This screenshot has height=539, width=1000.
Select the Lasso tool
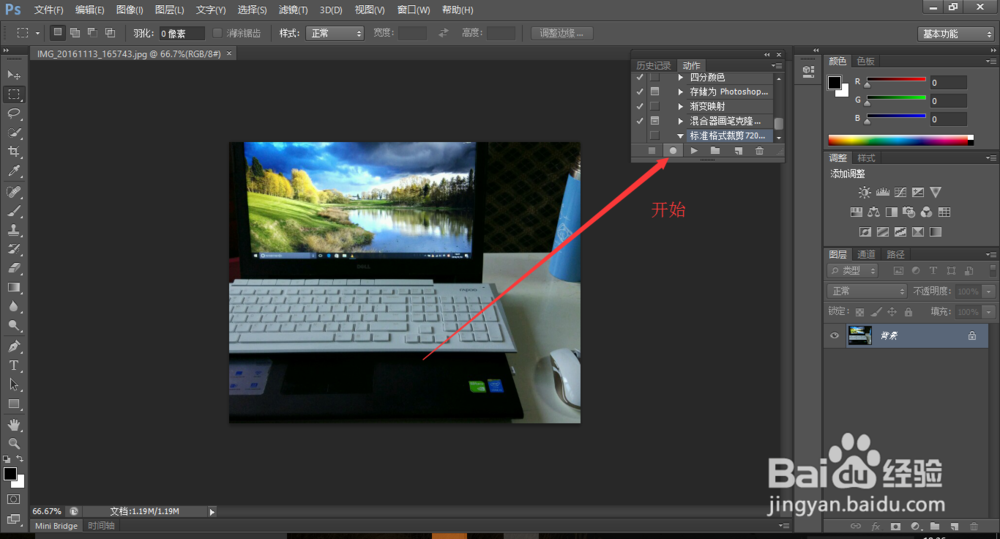coord(13,114)
